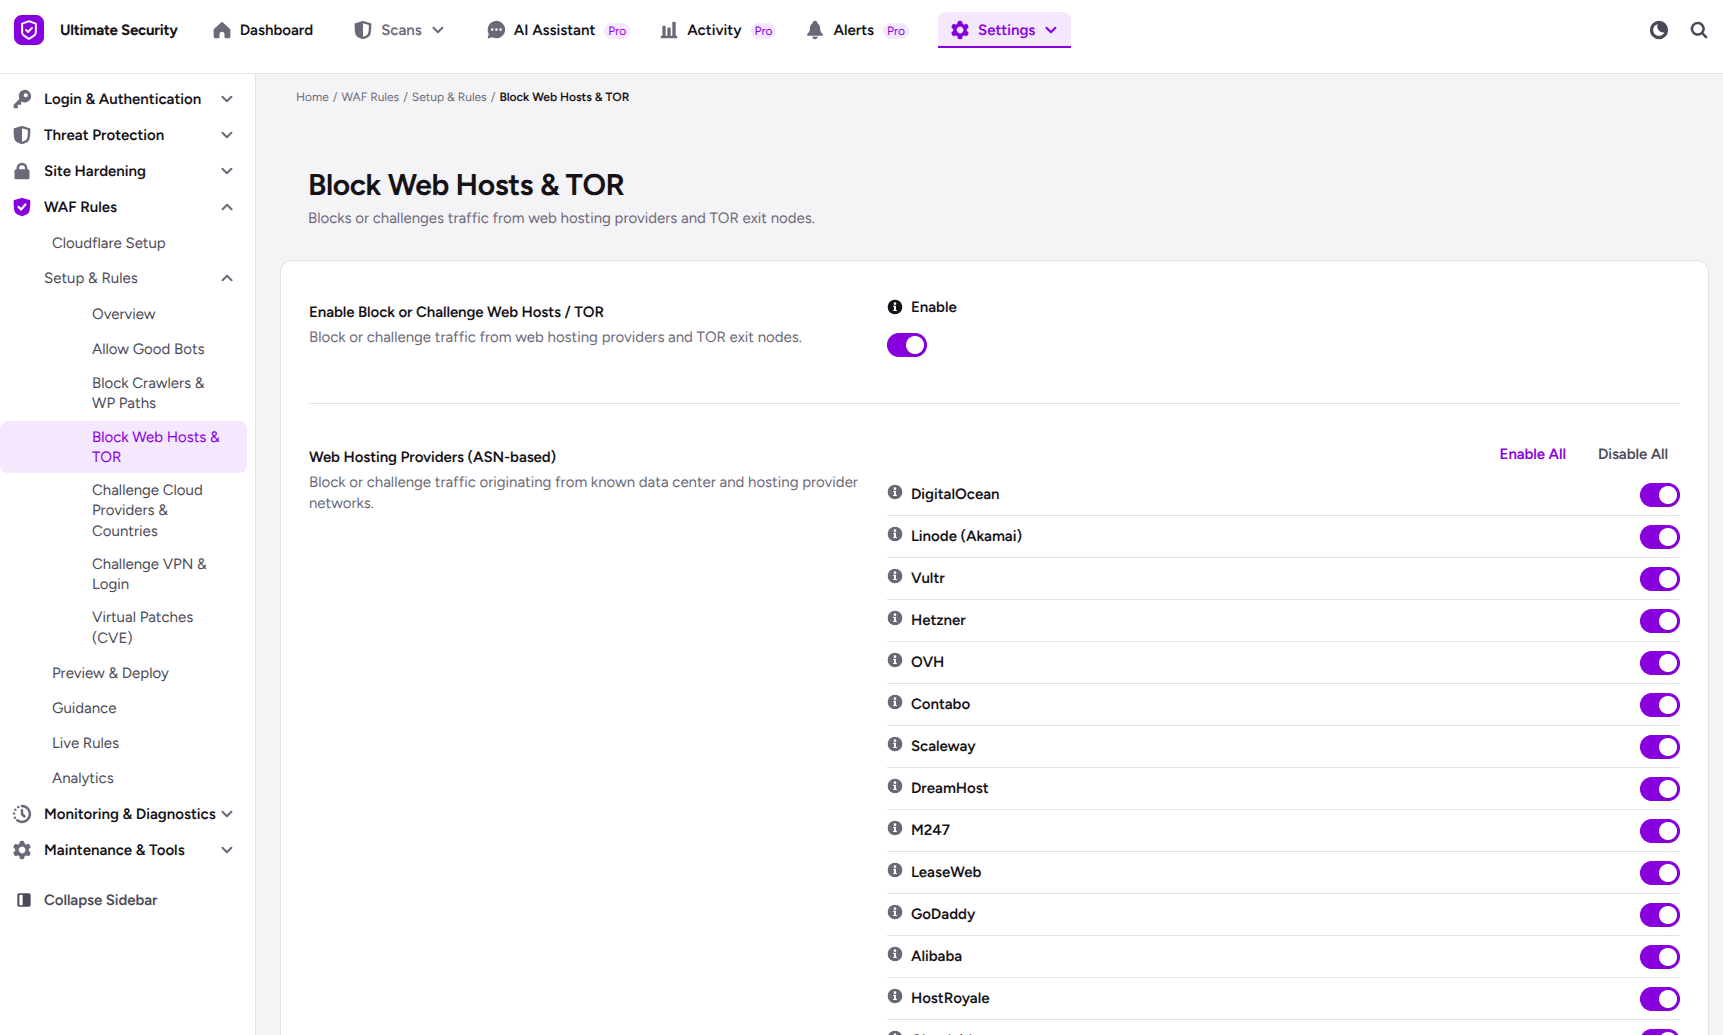Click Enable All providers link
Image resolution: width=1723 pixels, height=1035 pixels.
pos(1532,454)
